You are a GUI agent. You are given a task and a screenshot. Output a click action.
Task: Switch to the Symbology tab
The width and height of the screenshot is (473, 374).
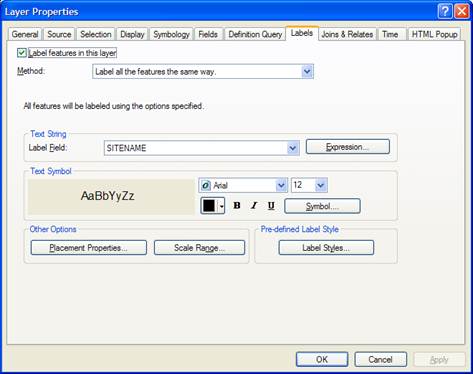[171, 34]
